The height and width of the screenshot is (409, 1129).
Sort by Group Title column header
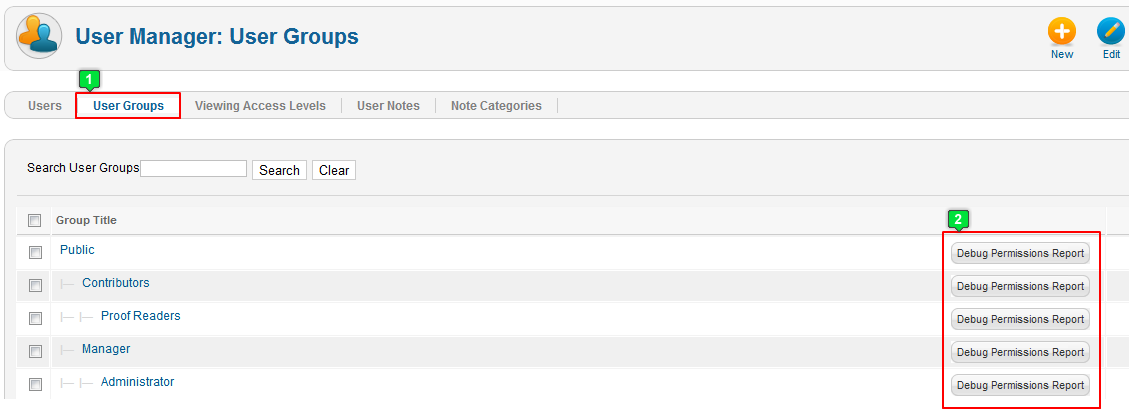pos(86,220)
